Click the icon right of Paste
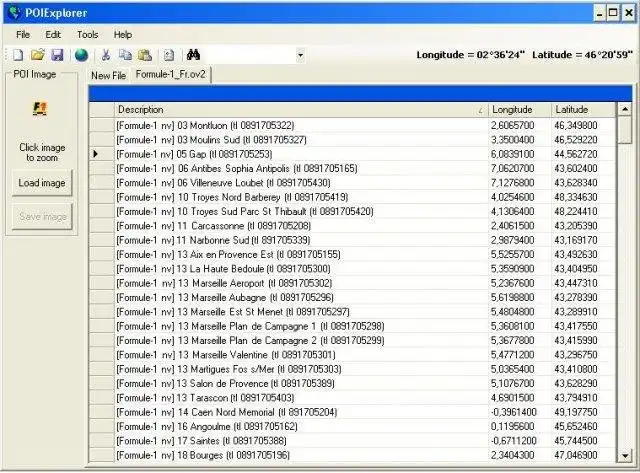The image size is (640, 473). pos(169,55)
